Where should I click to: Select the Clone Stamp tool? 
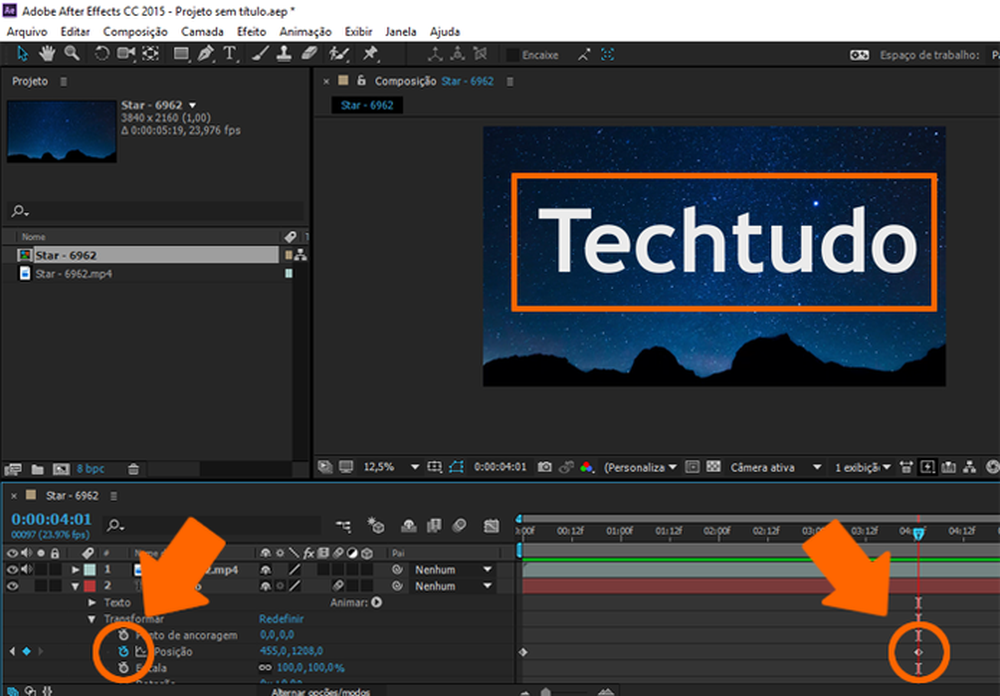click(x=283, y=54)
